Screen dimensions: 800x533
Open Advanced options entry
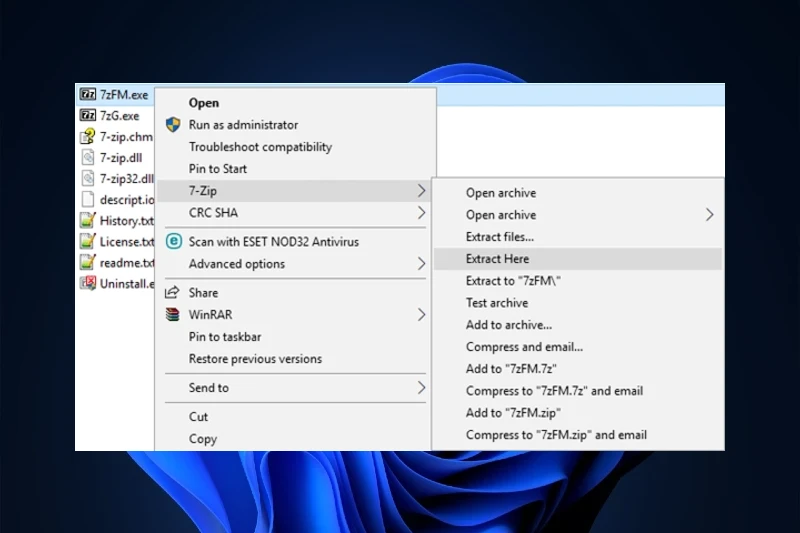click(295, 264)
